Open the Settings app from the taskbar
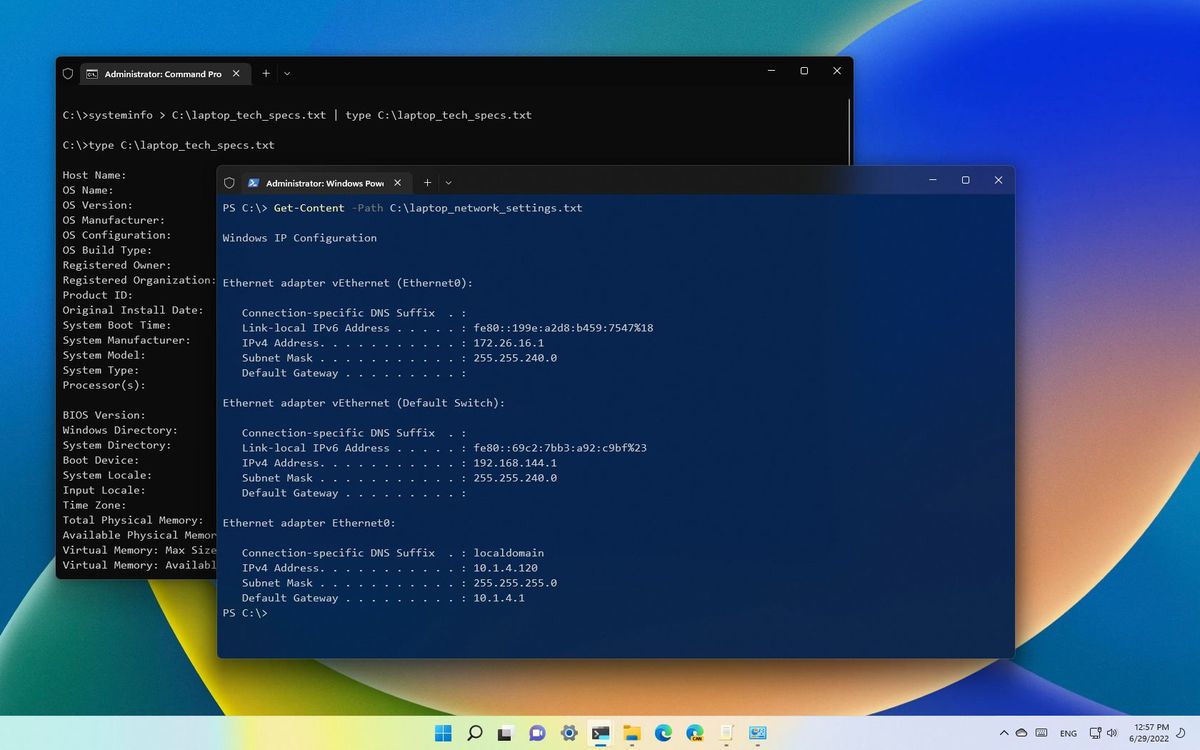Image resolution: width=1200 pixels, height=750 pixels. coord(569,733)
